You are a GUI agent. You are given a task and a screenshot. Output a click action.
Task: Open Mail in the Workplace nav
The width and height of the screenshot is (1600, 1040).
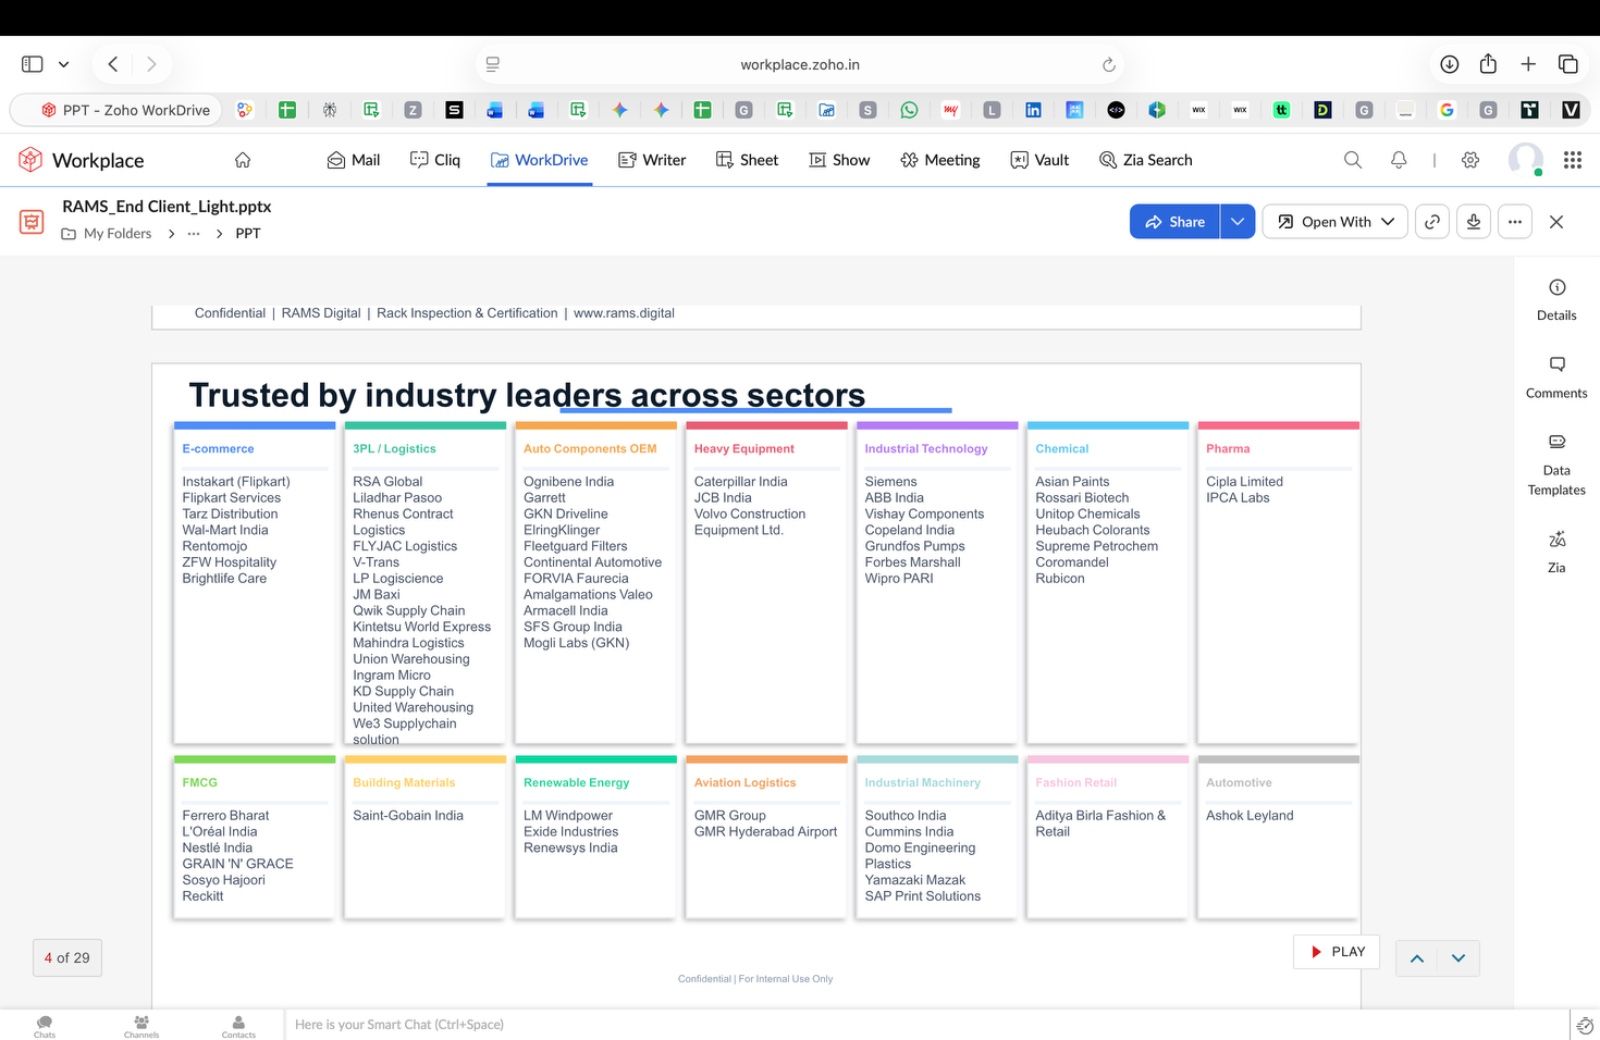[x=354, y=160]
